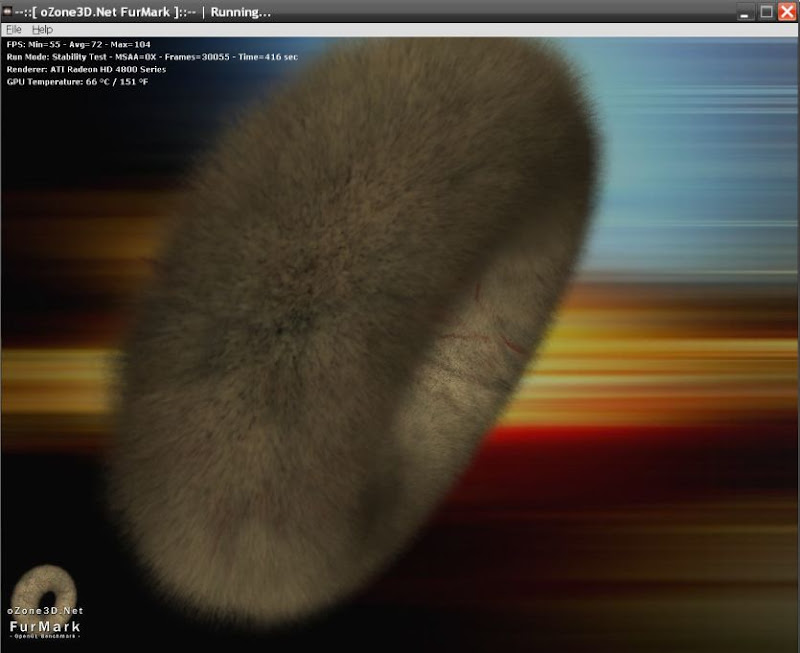Click the FurMark app icon in title bar
This screenshot has width=800, height=653.
click(x=7, y=12)
